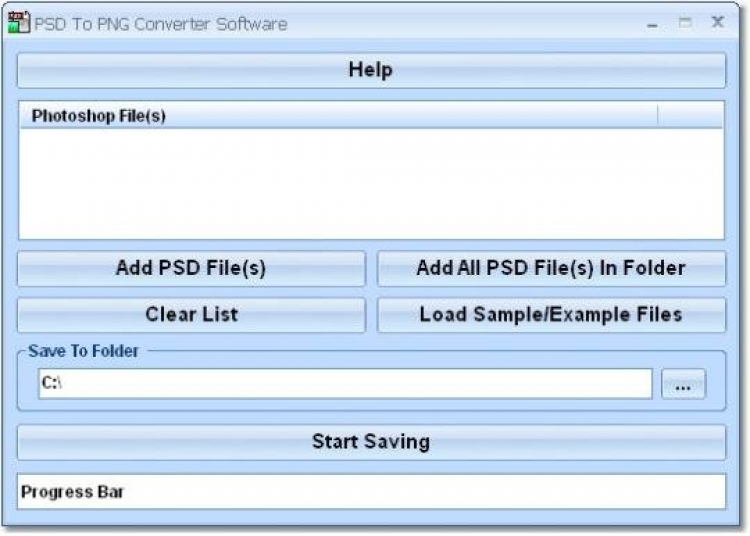Browse for folder with the ... button

(x=683, y=384)
